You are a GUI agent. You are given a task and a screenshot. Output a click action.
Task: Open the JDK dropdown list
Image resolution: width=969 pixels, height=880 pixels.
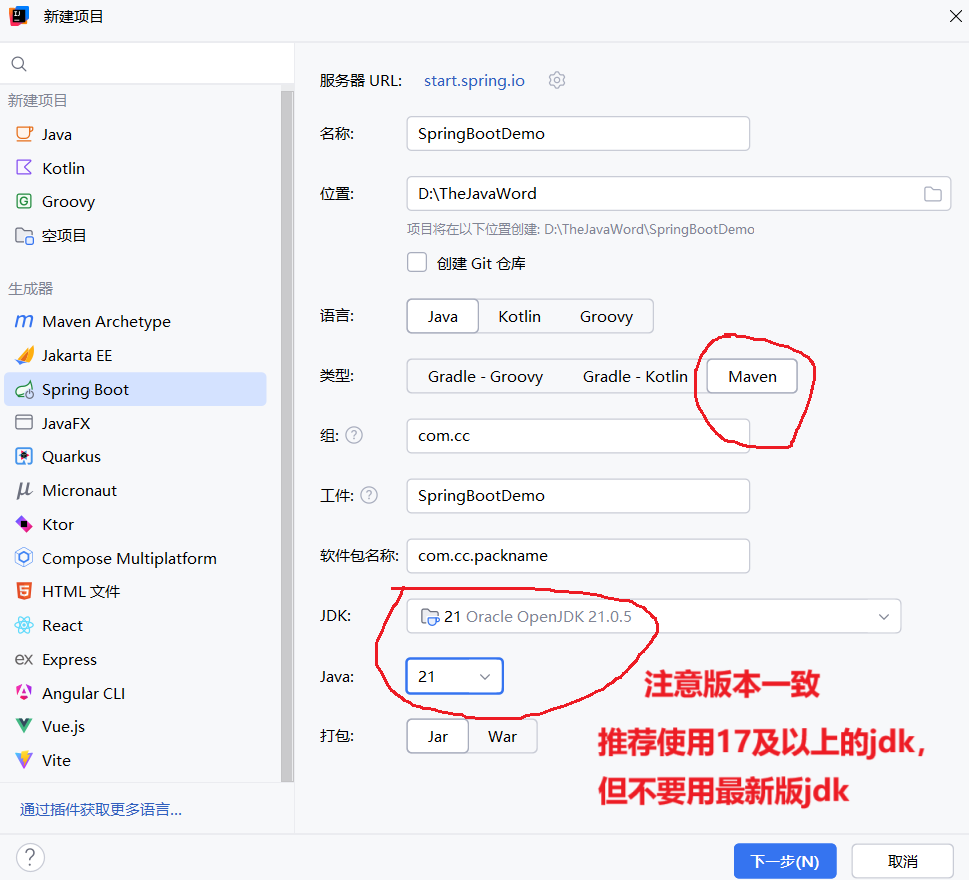click(x=654, y=616)
